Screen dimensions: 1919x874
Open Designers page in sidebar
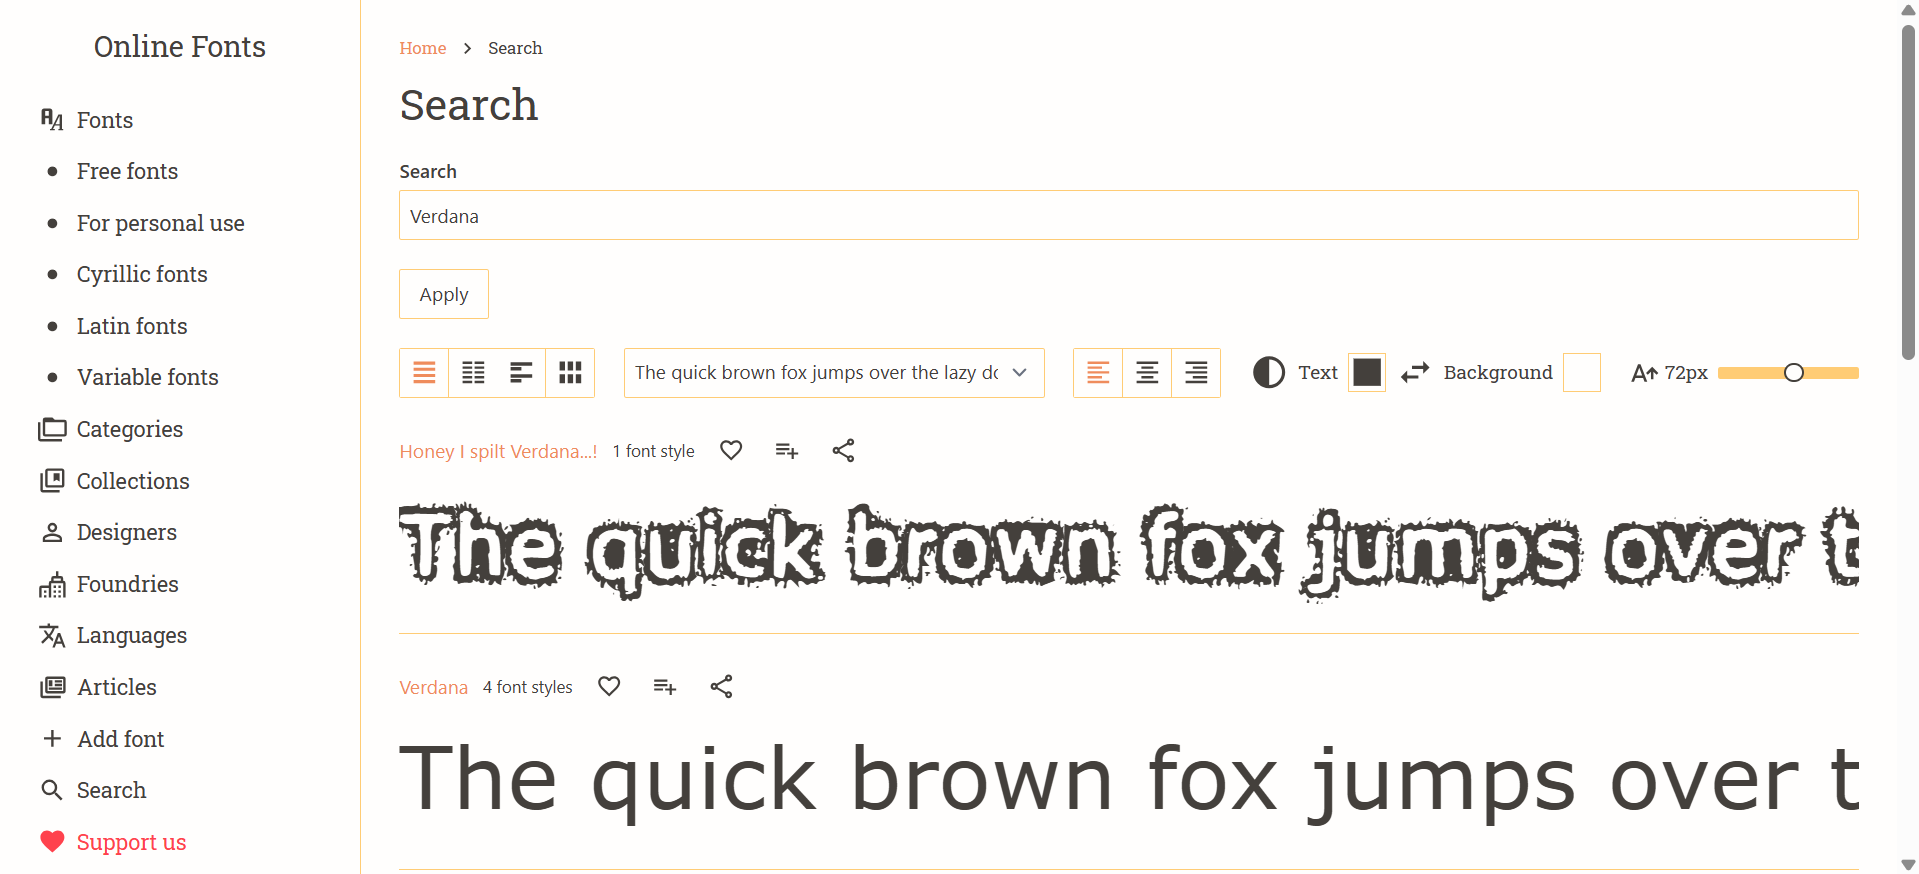point(126,532)
